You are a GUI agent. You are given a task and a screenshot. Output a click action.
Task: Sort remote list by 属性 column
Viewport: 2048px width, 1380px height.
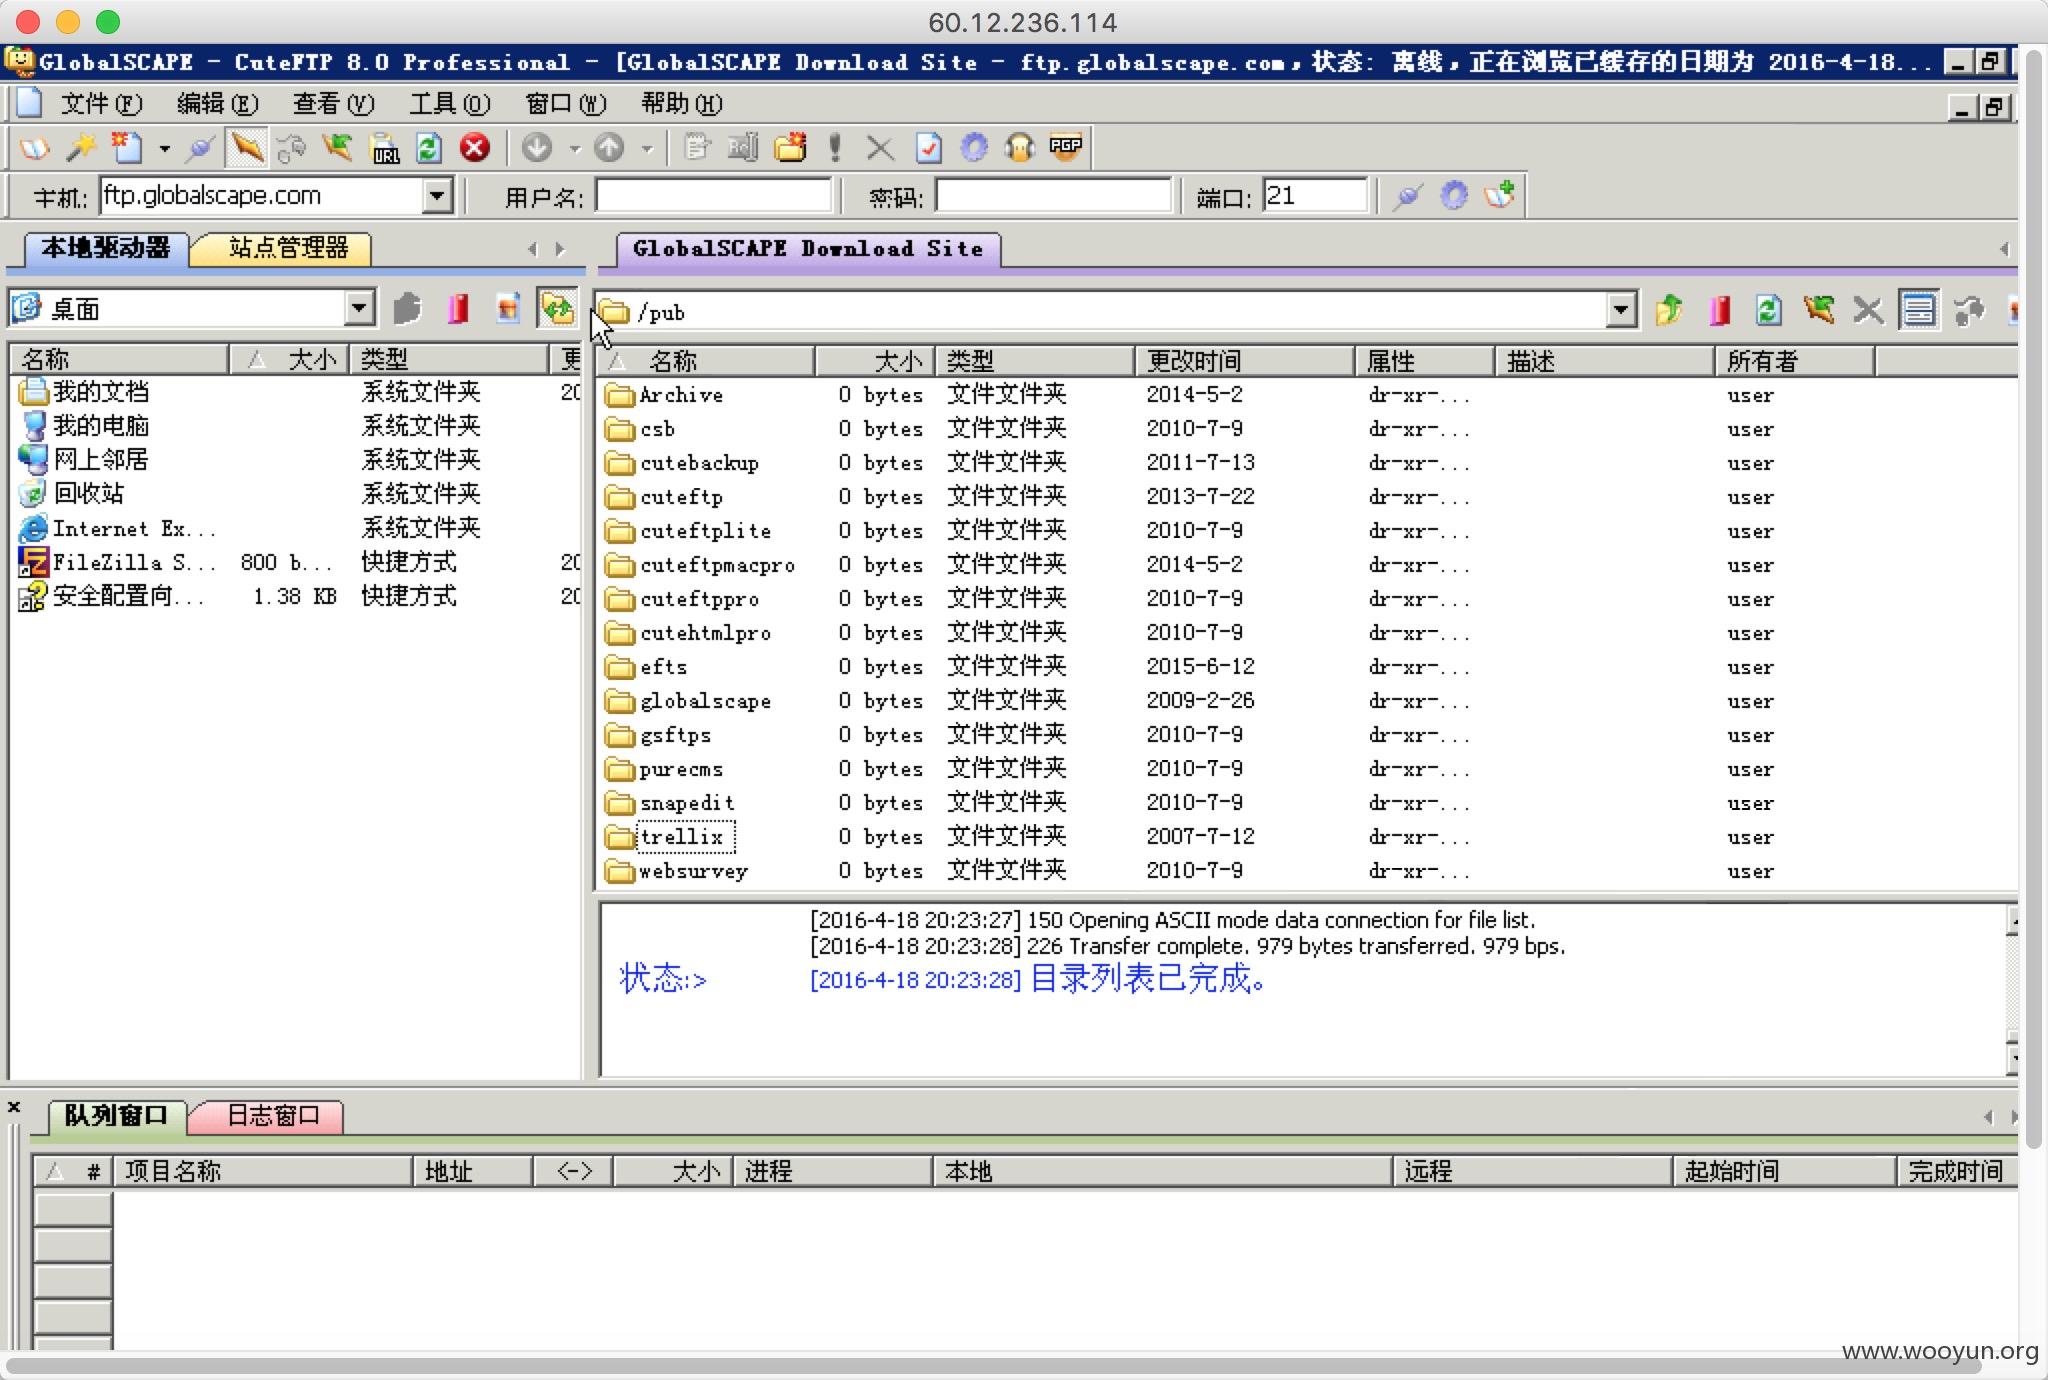(1424, 361)
